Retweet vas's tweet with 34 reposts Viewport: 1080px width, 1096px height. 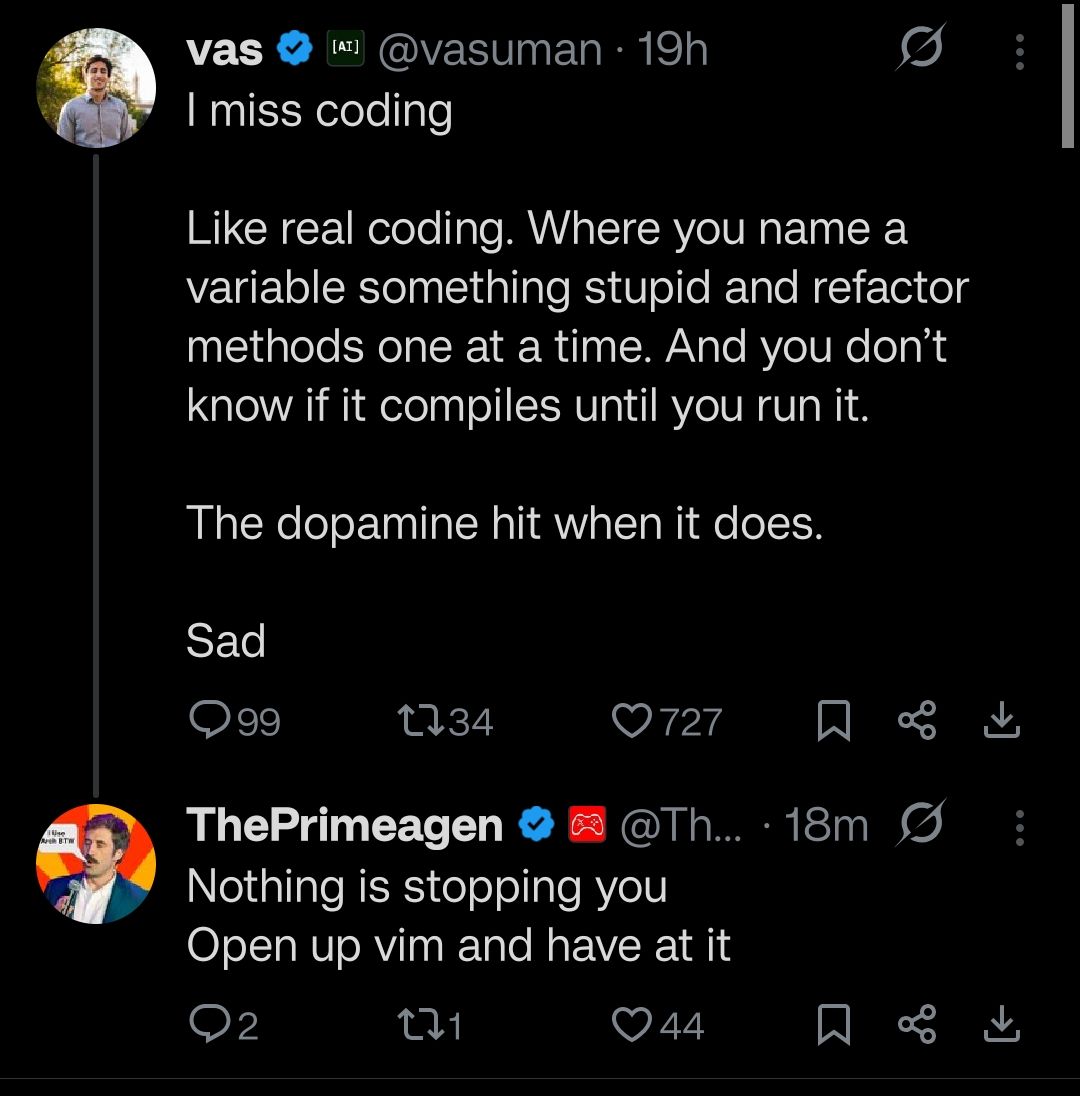pyautogui.click(x=416, y=720)
